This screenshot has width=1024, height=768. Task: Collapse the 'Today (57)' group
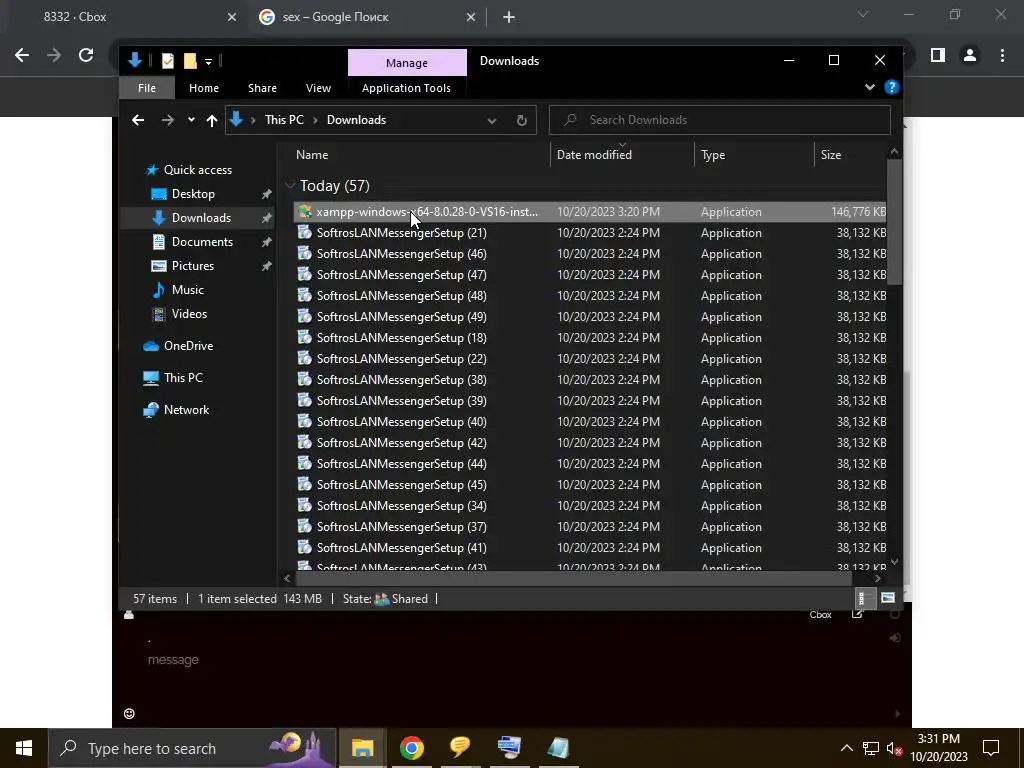(290, 186)
